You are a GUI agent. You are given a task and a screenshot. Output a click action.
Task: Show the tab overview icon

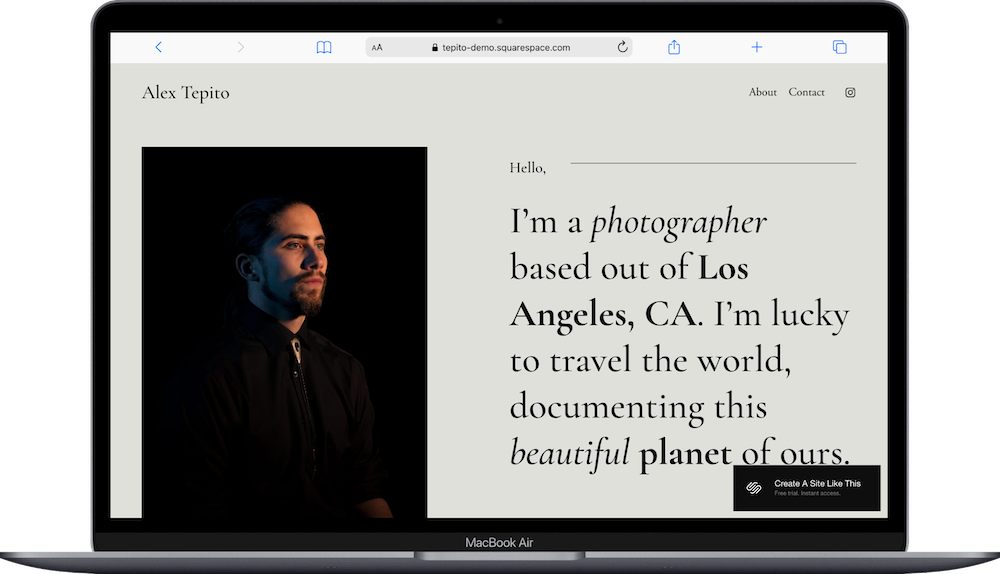point(839,47)
